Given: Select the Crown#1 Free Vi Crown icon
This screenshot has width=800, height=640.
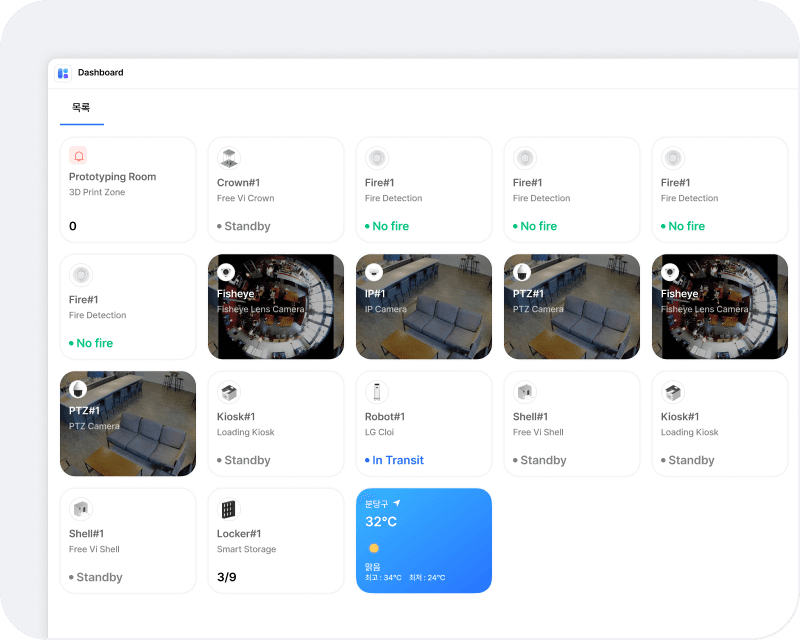Looking at the screenshot, I should coord(228,157).
